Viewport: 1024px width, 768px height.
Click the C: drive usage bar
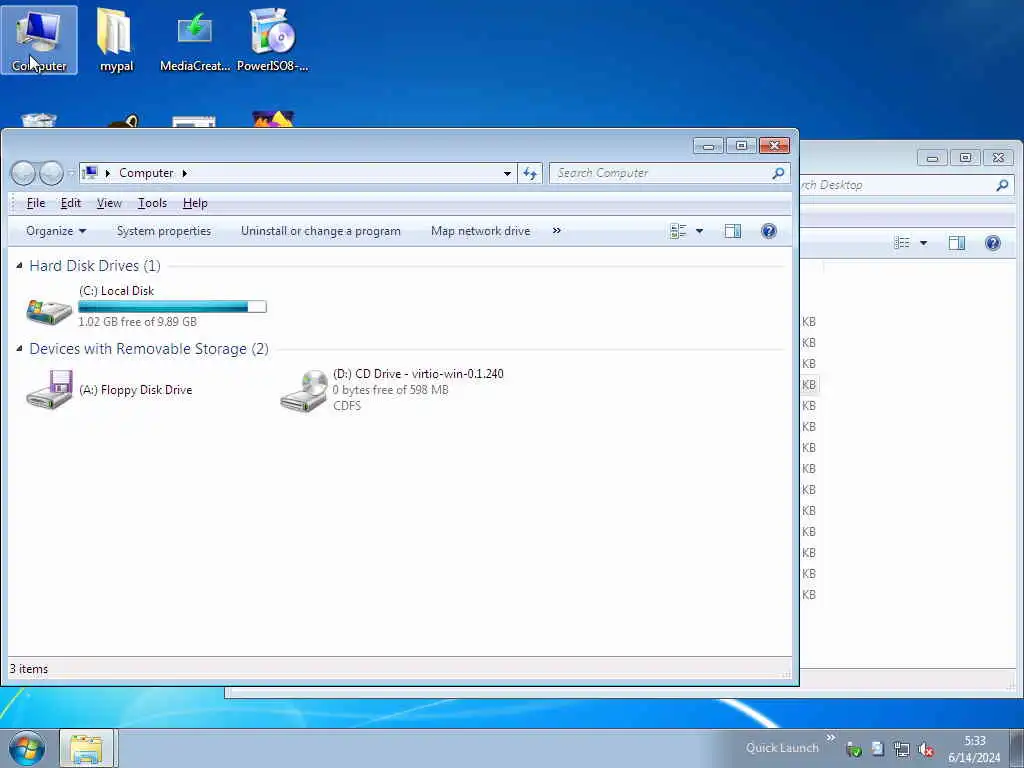[x=172, y=306]
